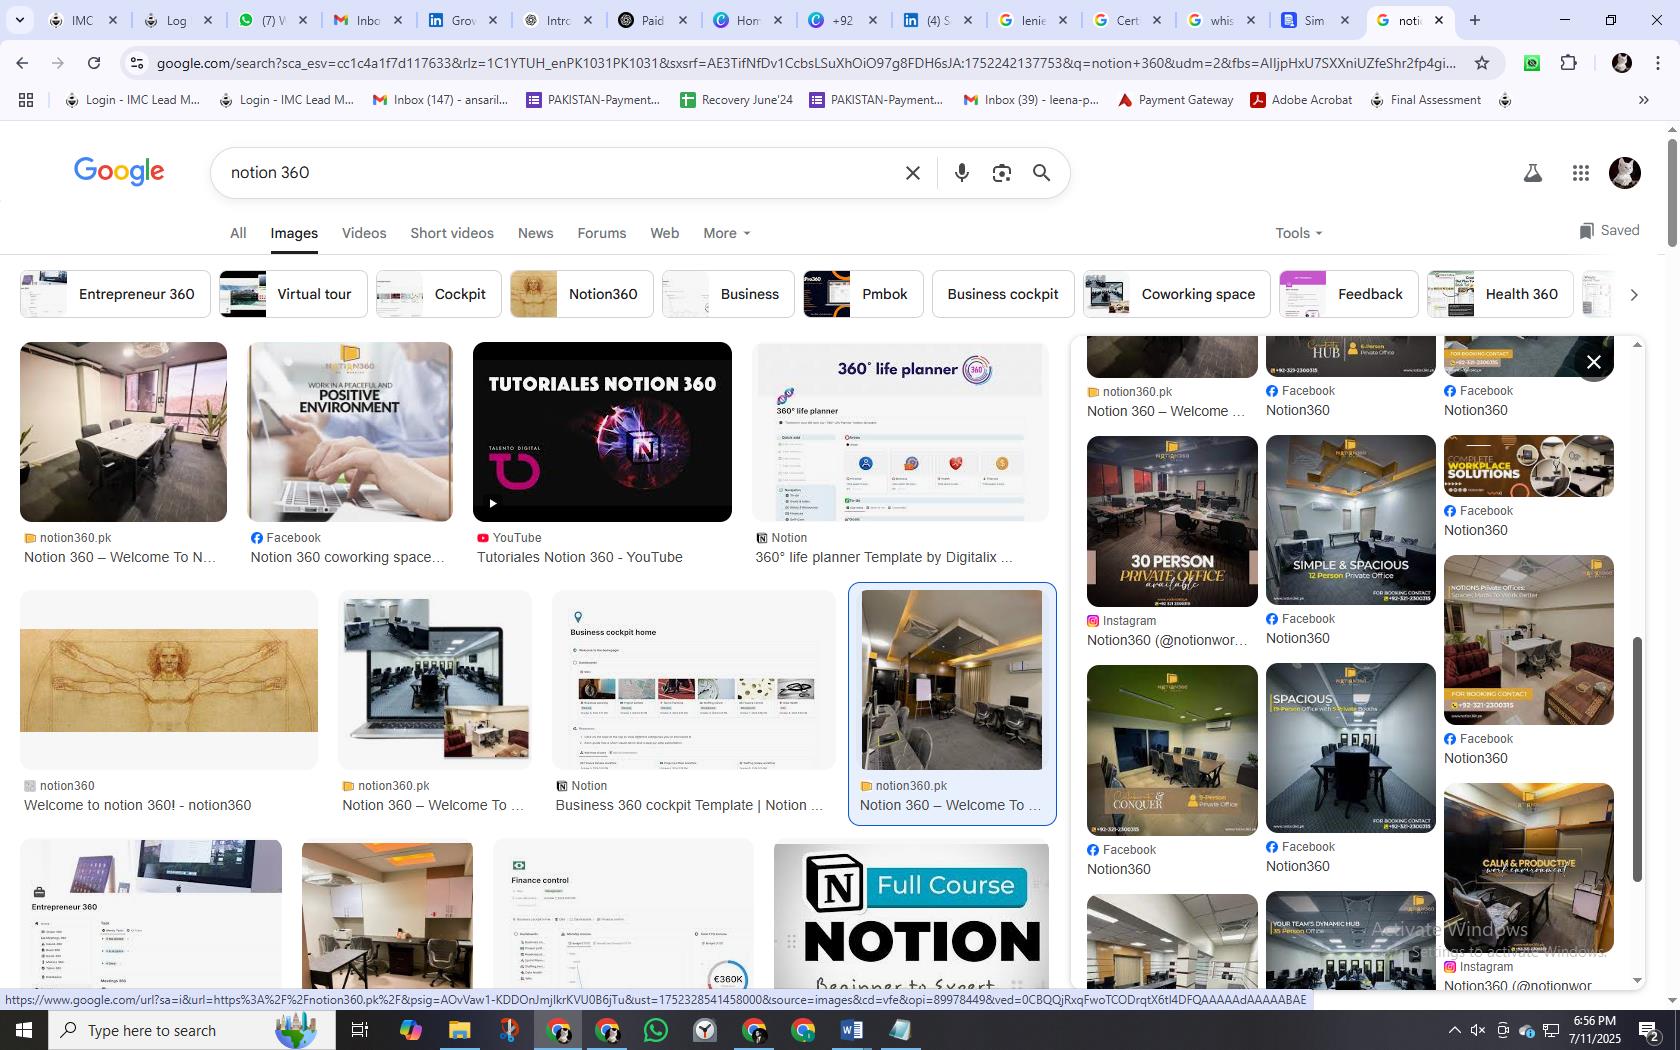Bookmark this page with the star icon
Image resolution: width=1680 pixels, height=1050 pixels.
[x=1482, y=63]
